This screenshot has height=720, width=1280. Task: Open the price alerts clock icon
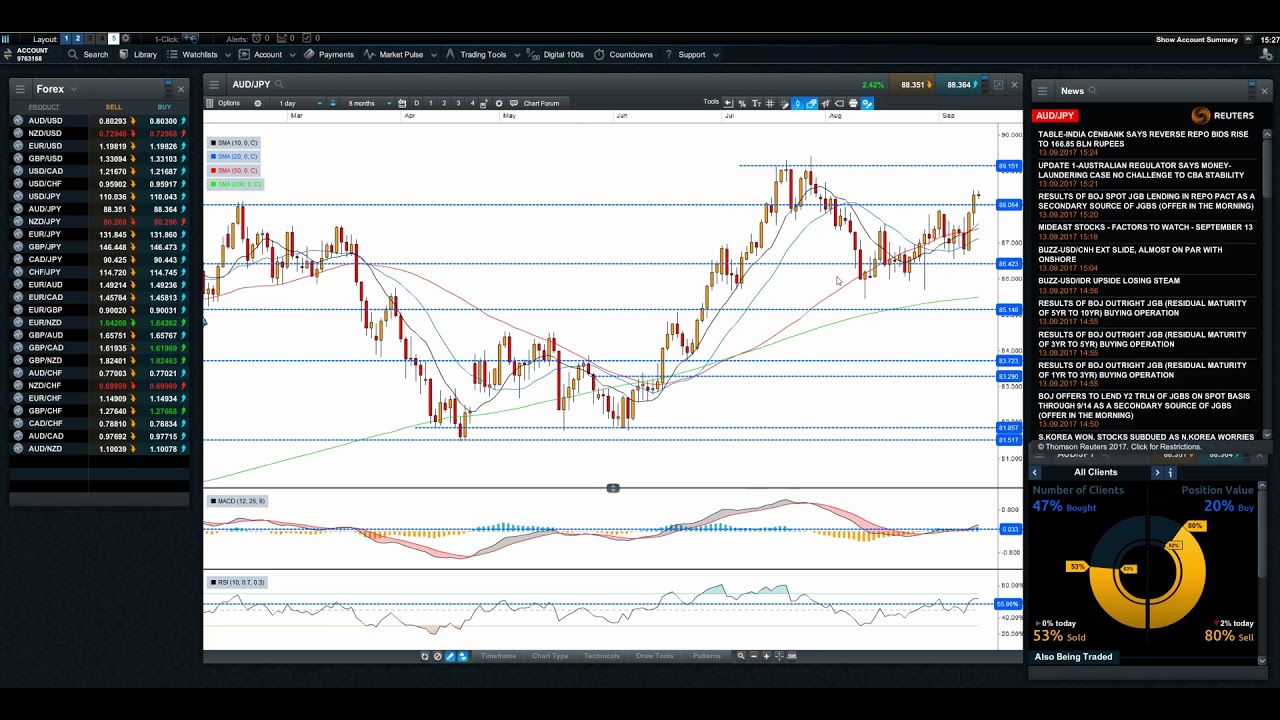pyautogui.click(x=255, y=39)
